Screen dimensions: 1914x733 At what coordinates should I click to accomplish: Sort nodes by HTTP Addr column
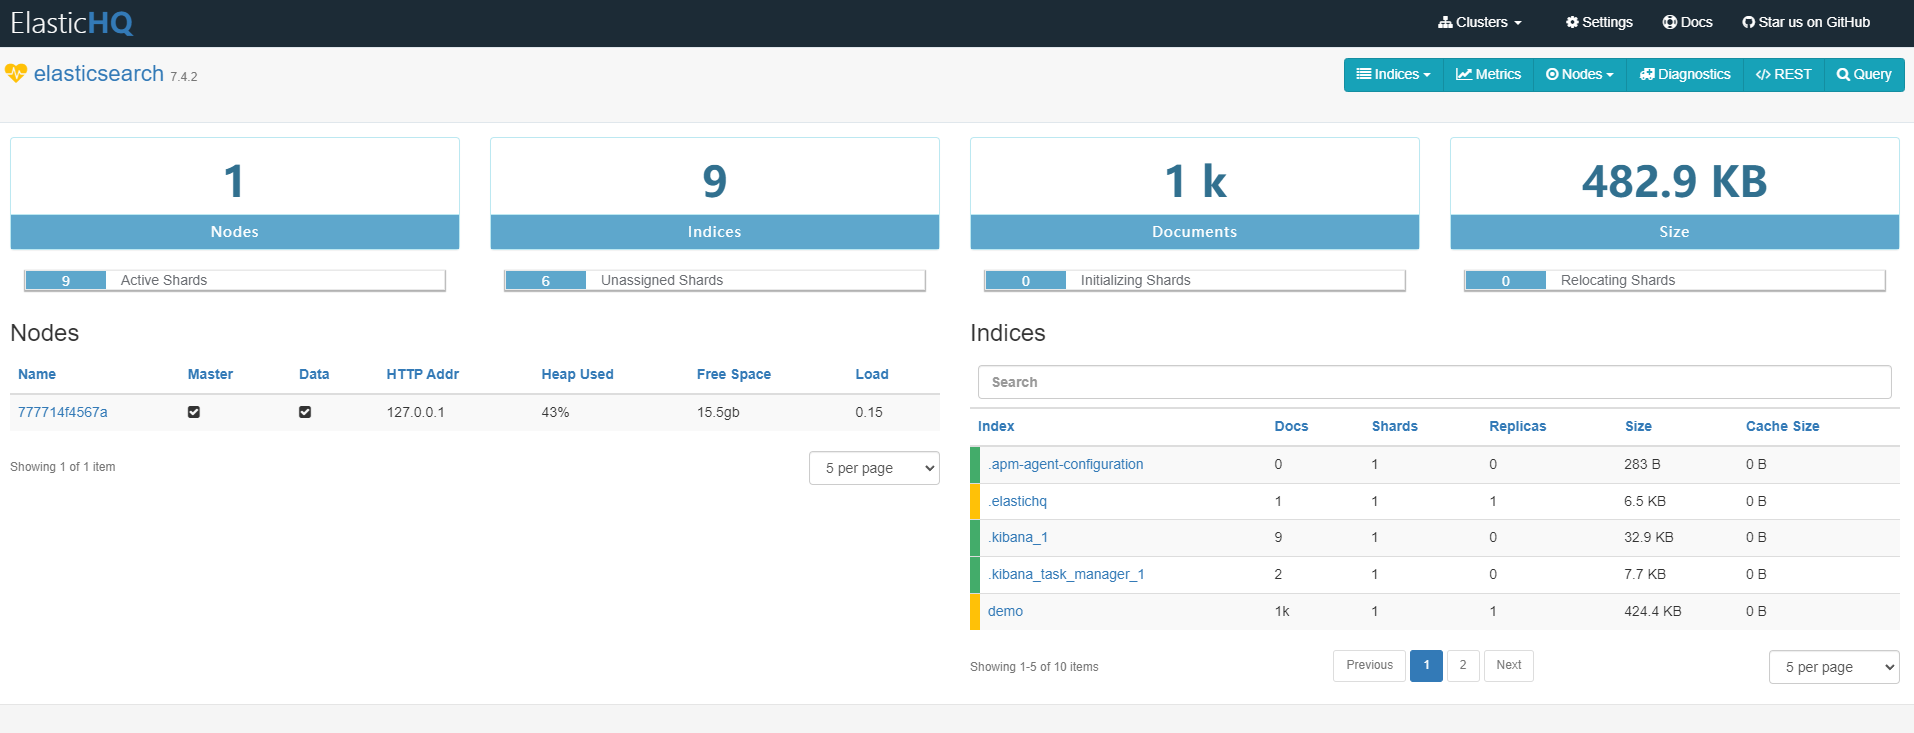423,374
